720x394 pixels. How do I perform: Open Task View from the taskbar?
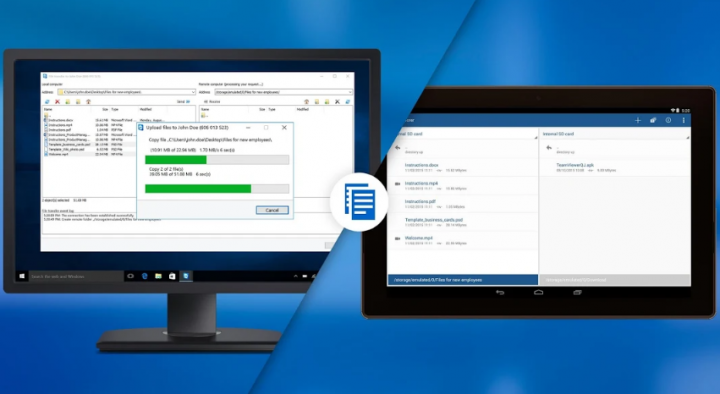[x=130, y=276]
